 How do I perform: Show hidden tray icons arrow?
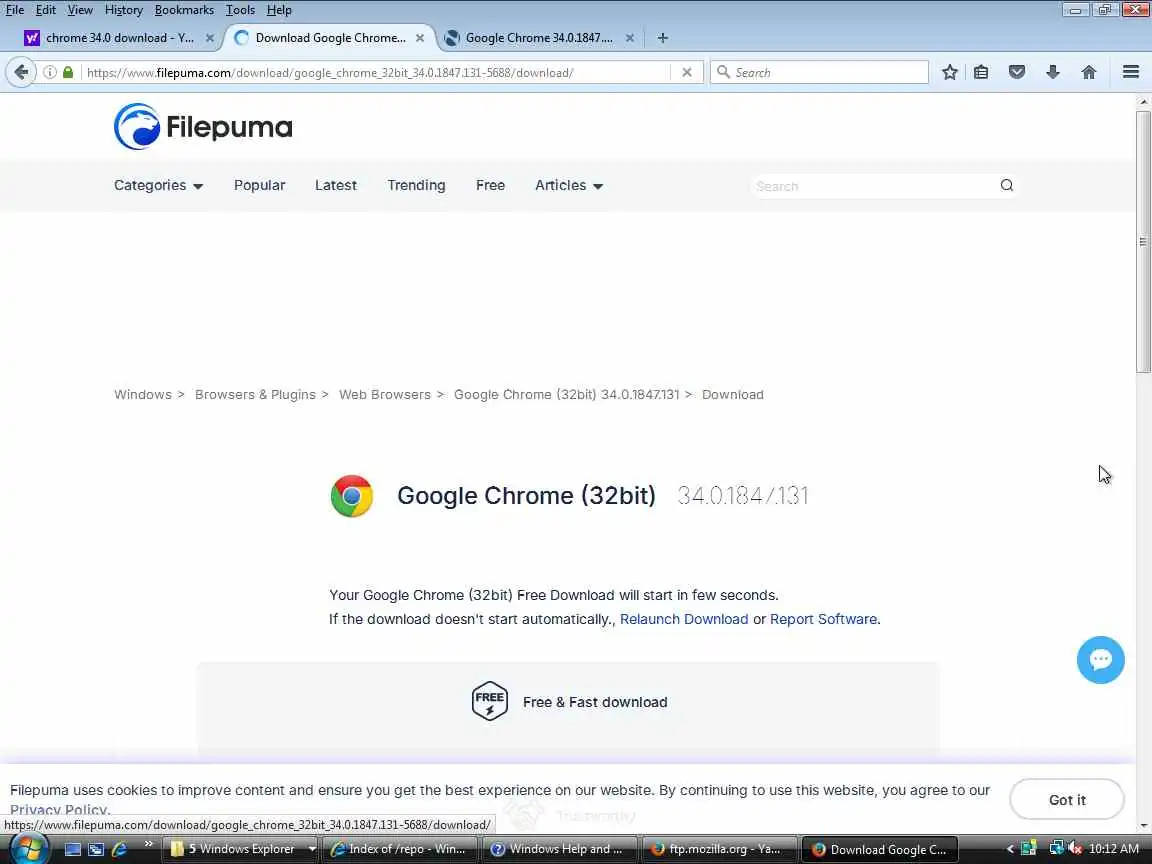point(1009,849)
